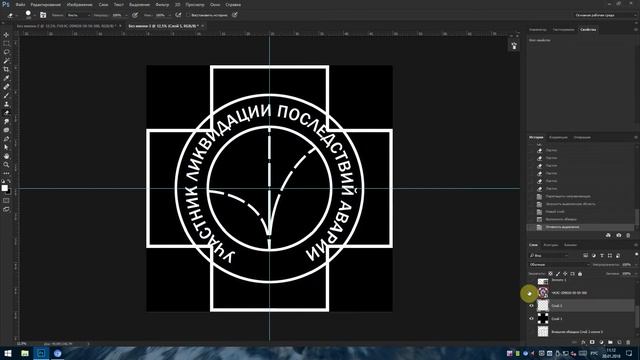Select the Слой 1 layer thumbnail
Screen dimensions: 640x360
tap(543, 318)
